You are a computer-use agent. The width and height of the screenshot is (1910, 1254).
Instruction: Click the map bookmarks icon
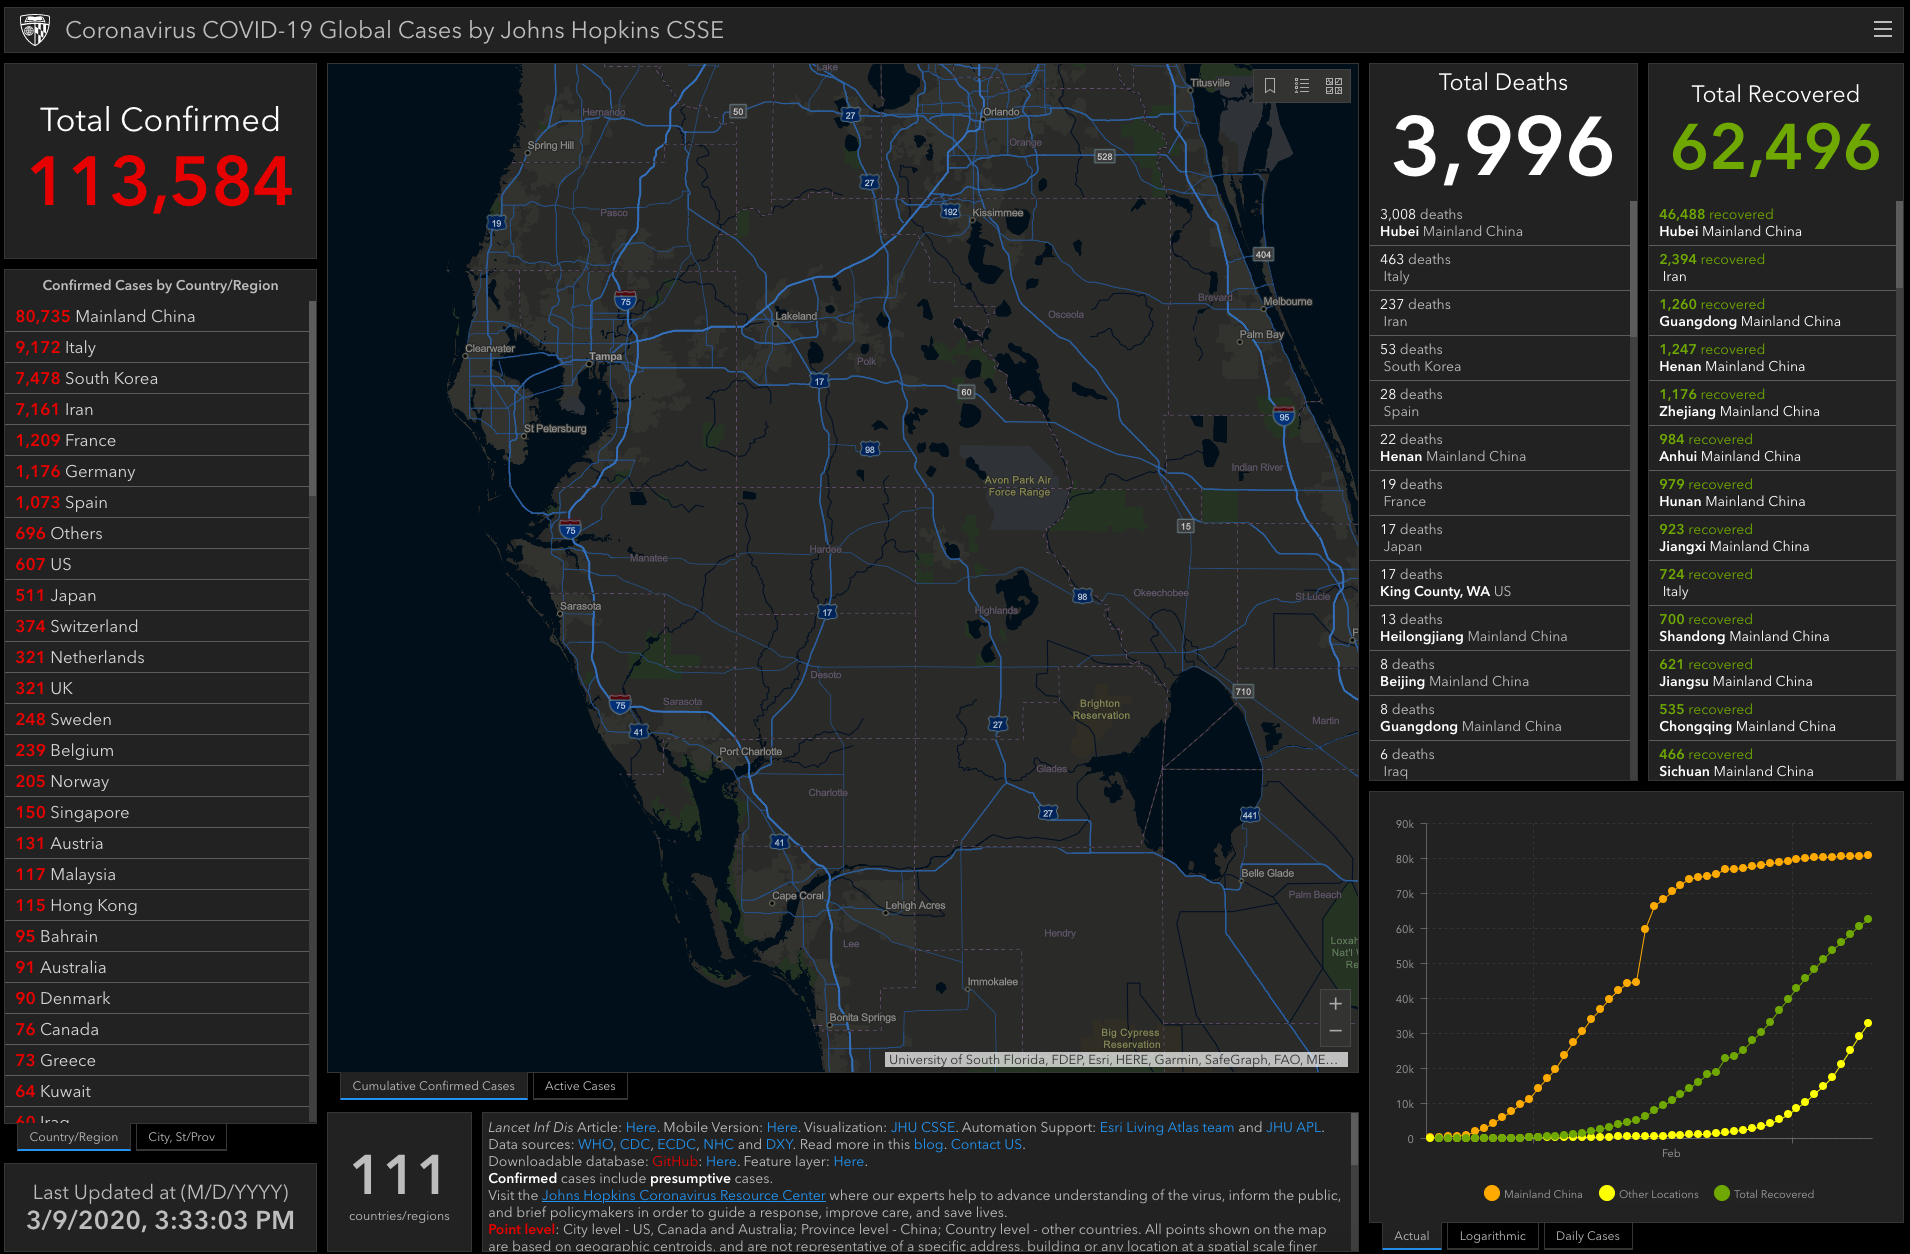point(1270,86)
